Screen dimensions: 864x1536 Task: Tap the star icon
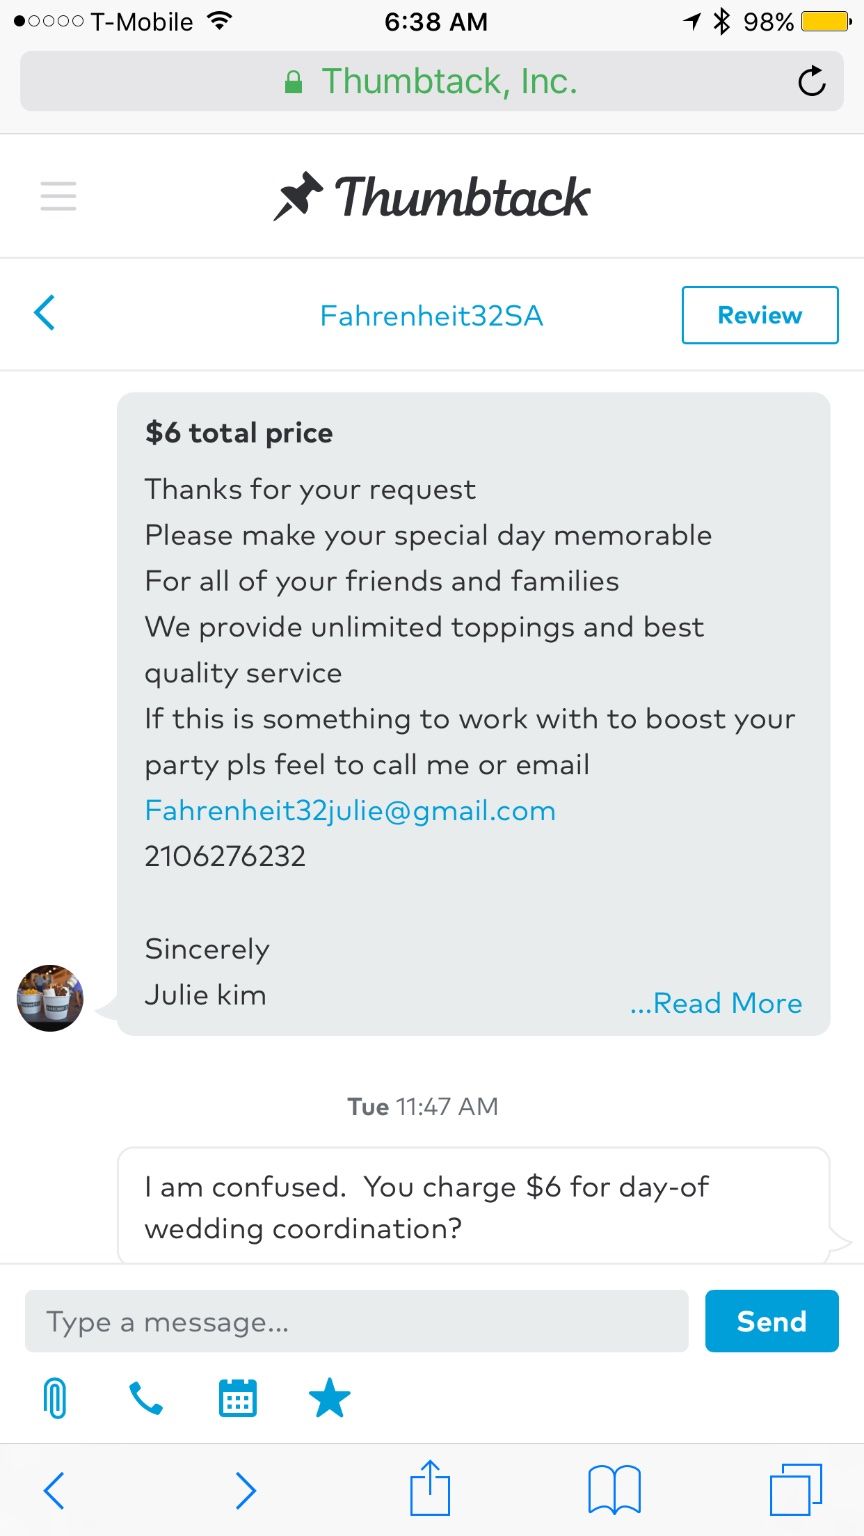[329, 1398]
